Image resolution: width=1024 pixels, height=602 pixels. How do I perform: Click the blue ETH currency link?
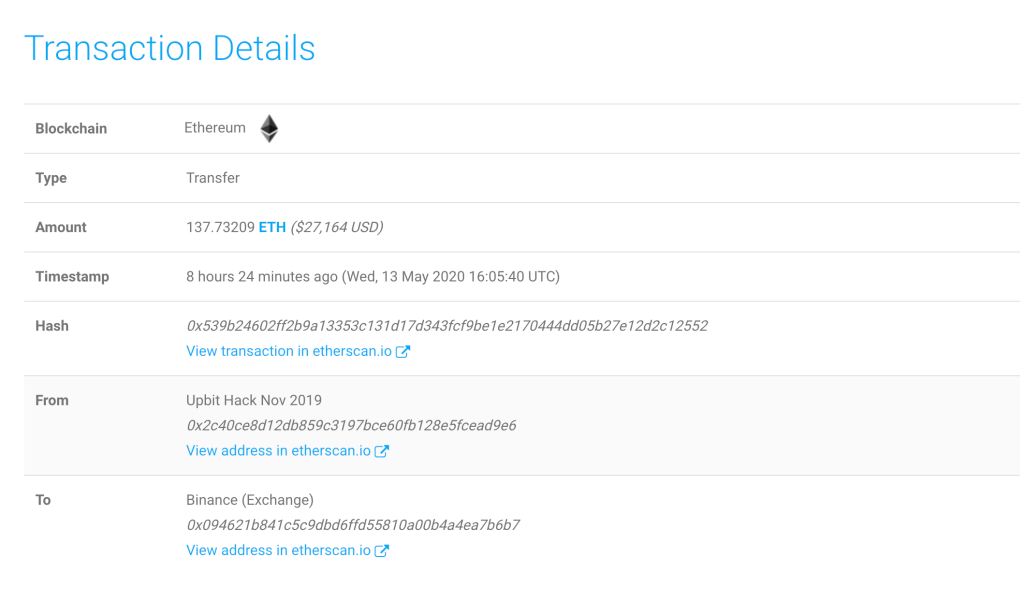tap(272, 227)
